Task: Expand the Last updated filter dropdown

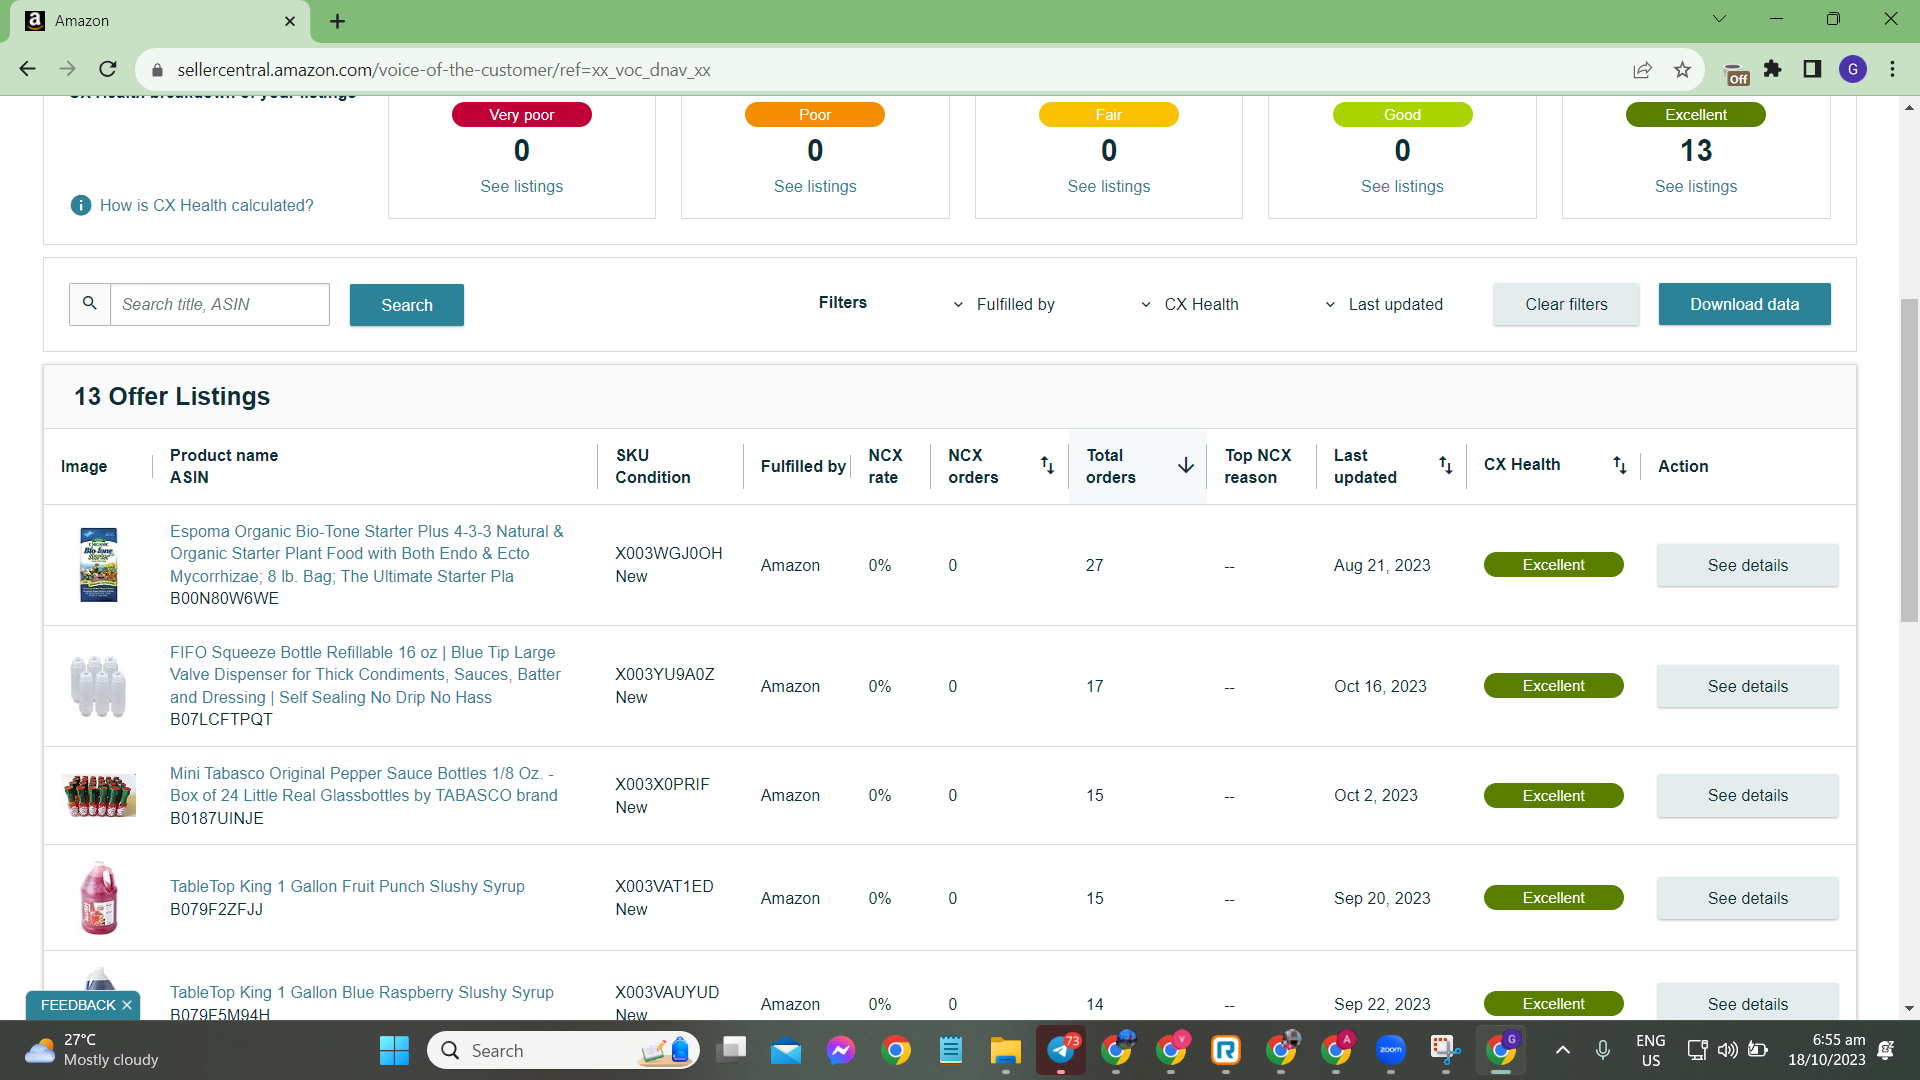Action: 1384,304
